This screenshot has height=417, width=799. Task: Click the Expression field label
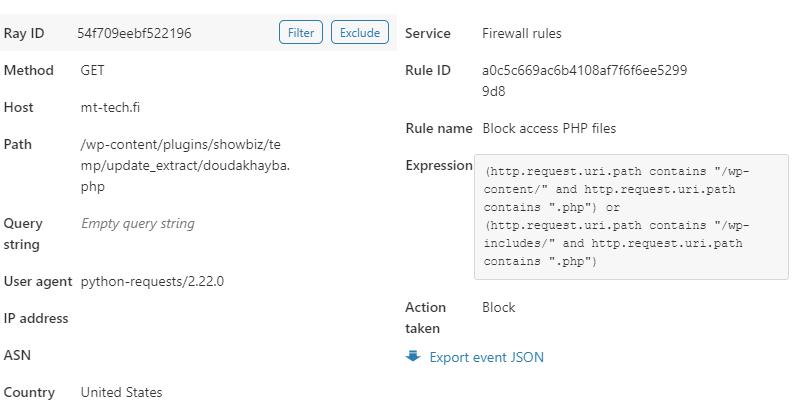(438, 165)
